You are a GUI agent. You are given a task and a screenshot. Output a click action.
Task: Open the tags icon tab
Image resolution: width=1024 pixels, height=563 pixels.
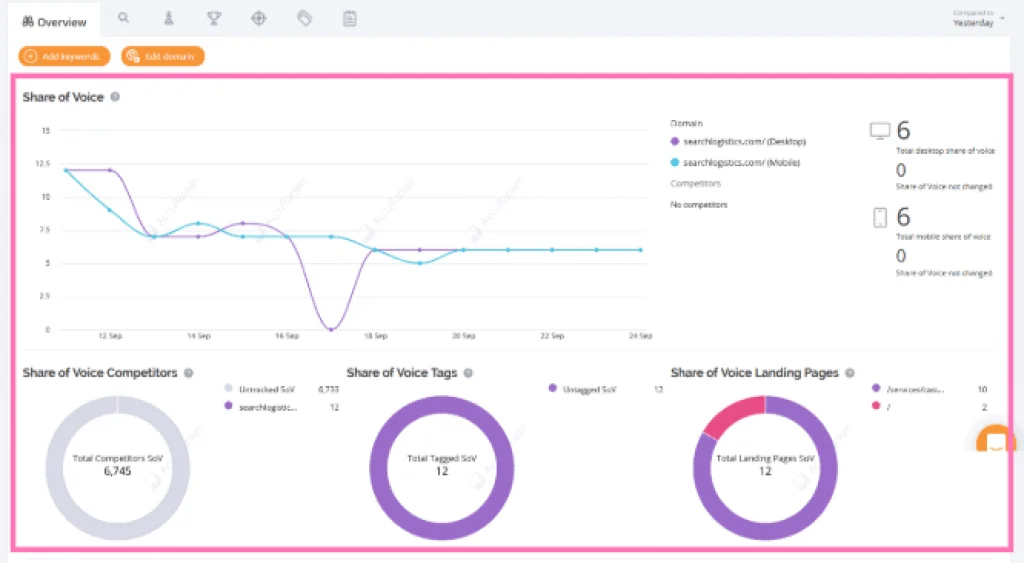[304, 18]
